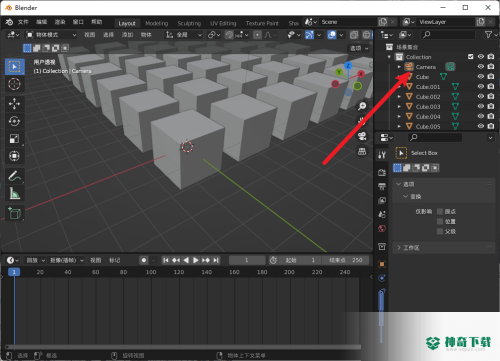This screenshot has width=500, height=361.
Task: Switch to the UV Editing workspace tab
Action: [x=223, y=23]
